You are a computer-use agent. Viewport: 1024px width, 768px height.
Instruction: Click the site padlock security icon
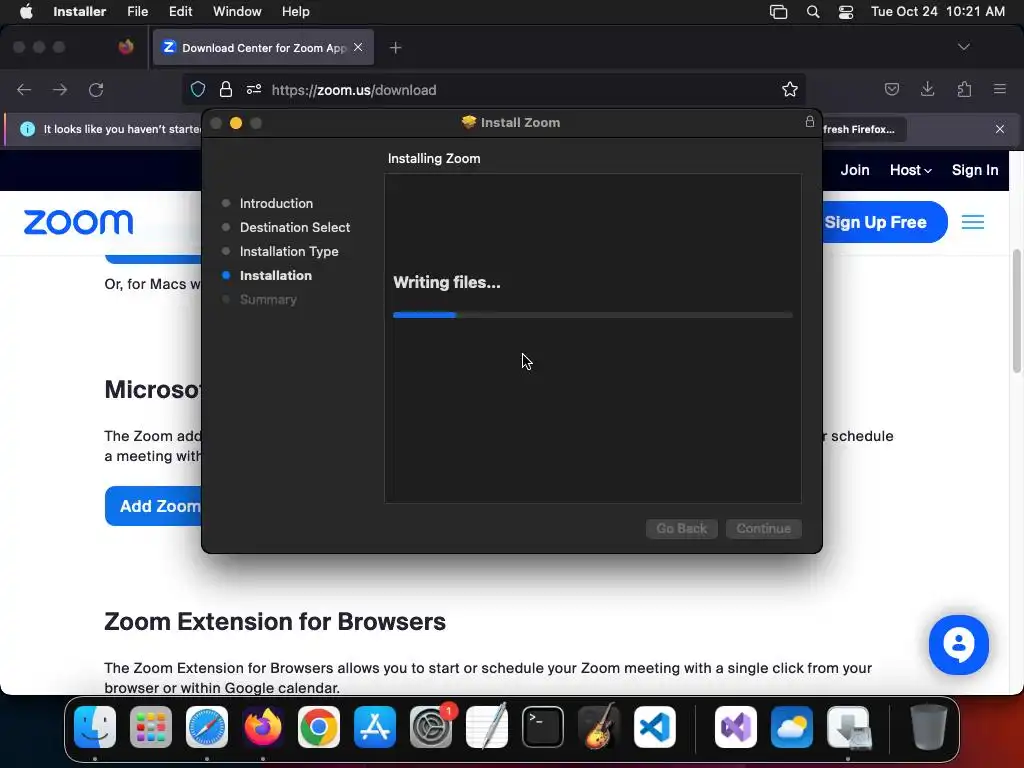tap(226, 90)
